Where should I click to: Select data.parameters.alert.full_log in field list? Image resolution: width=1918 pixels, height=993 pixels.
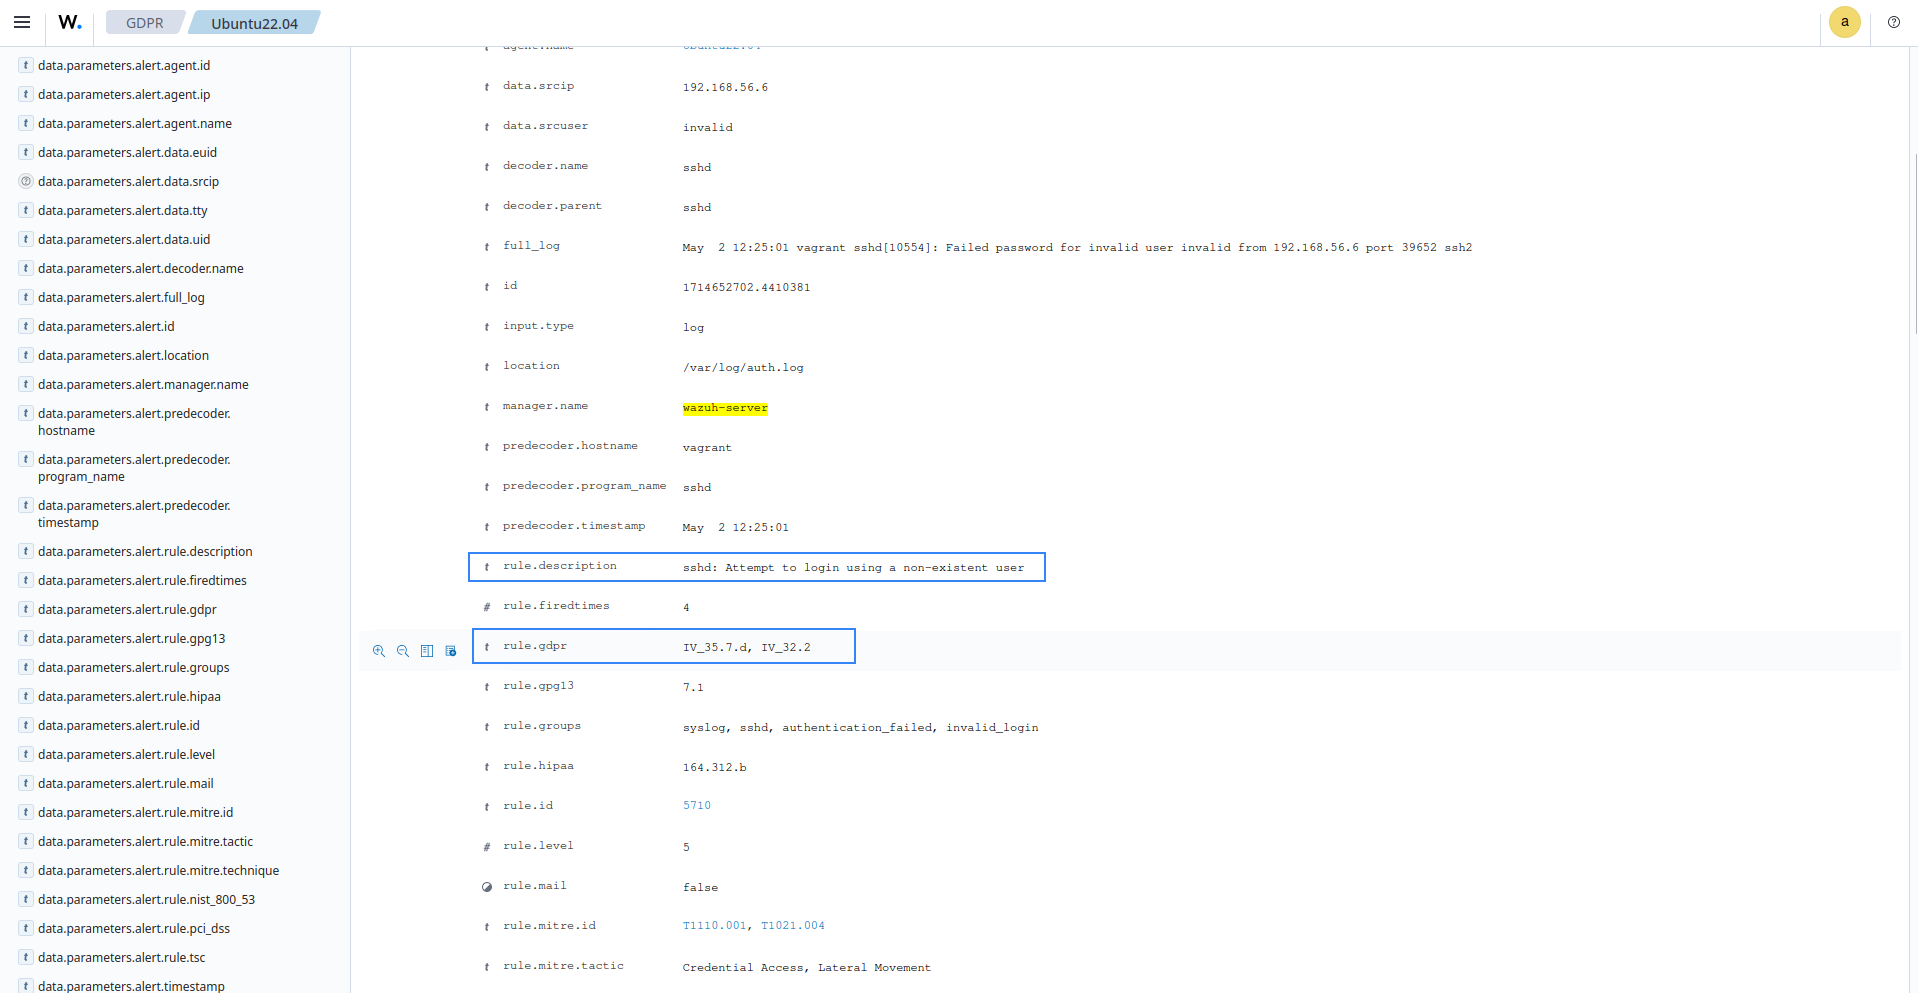point(121,298)
